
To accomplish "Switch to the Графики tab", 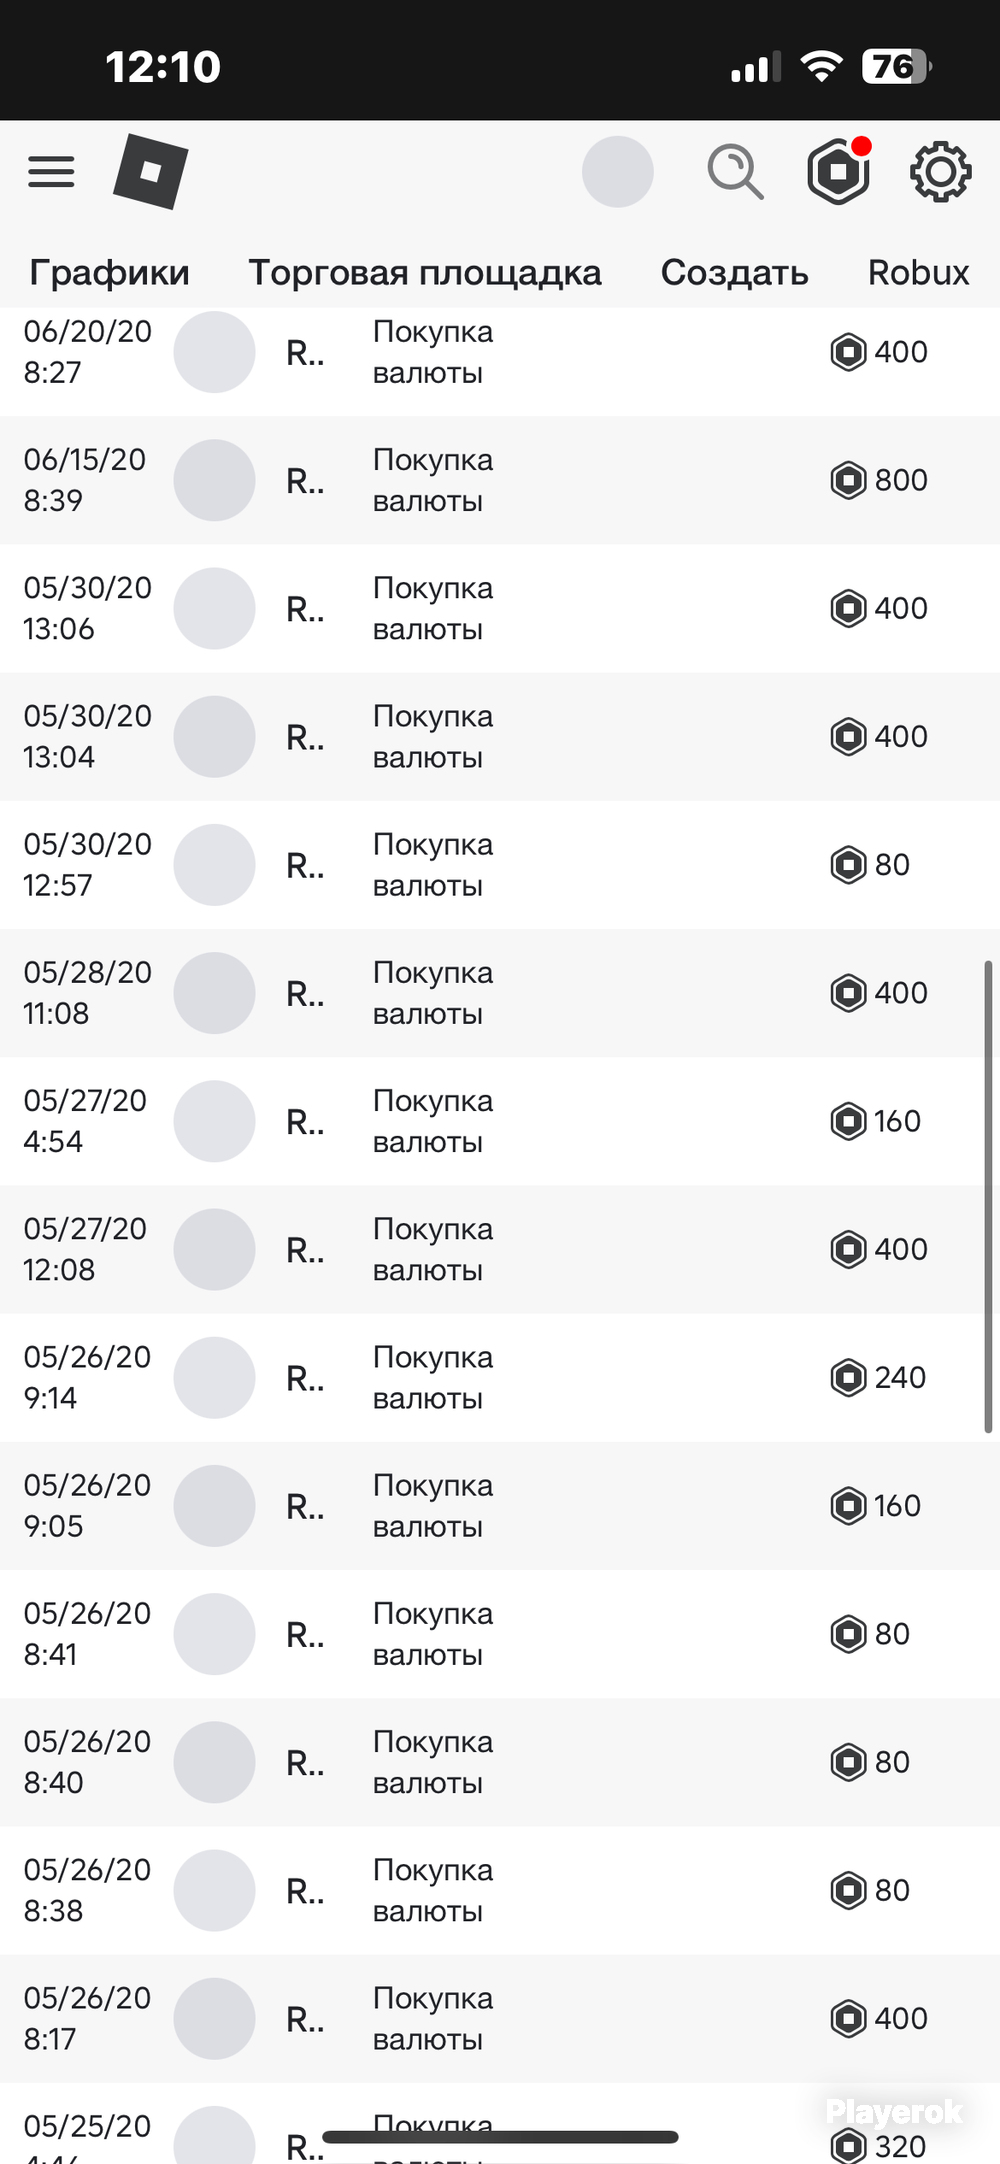I will (x=109, y=272).
